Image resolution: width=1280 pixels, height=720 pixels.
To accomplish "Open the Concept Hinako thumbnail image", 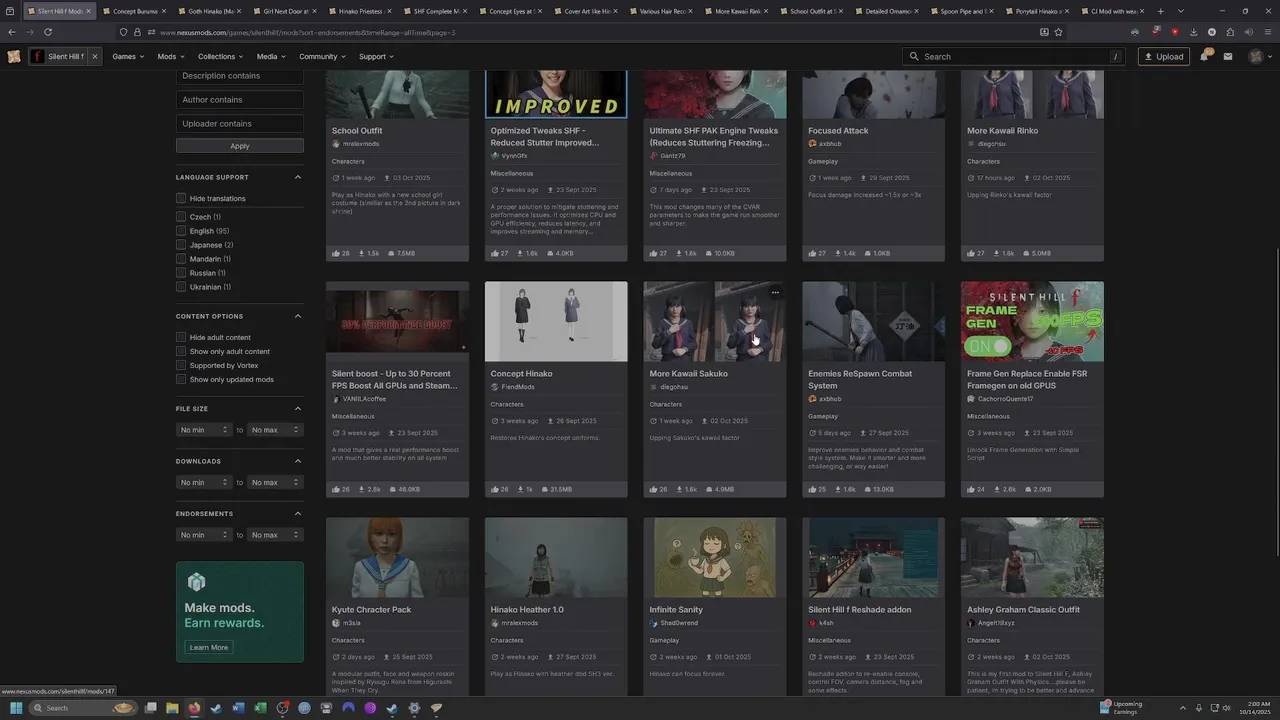I will coord(556,321).
